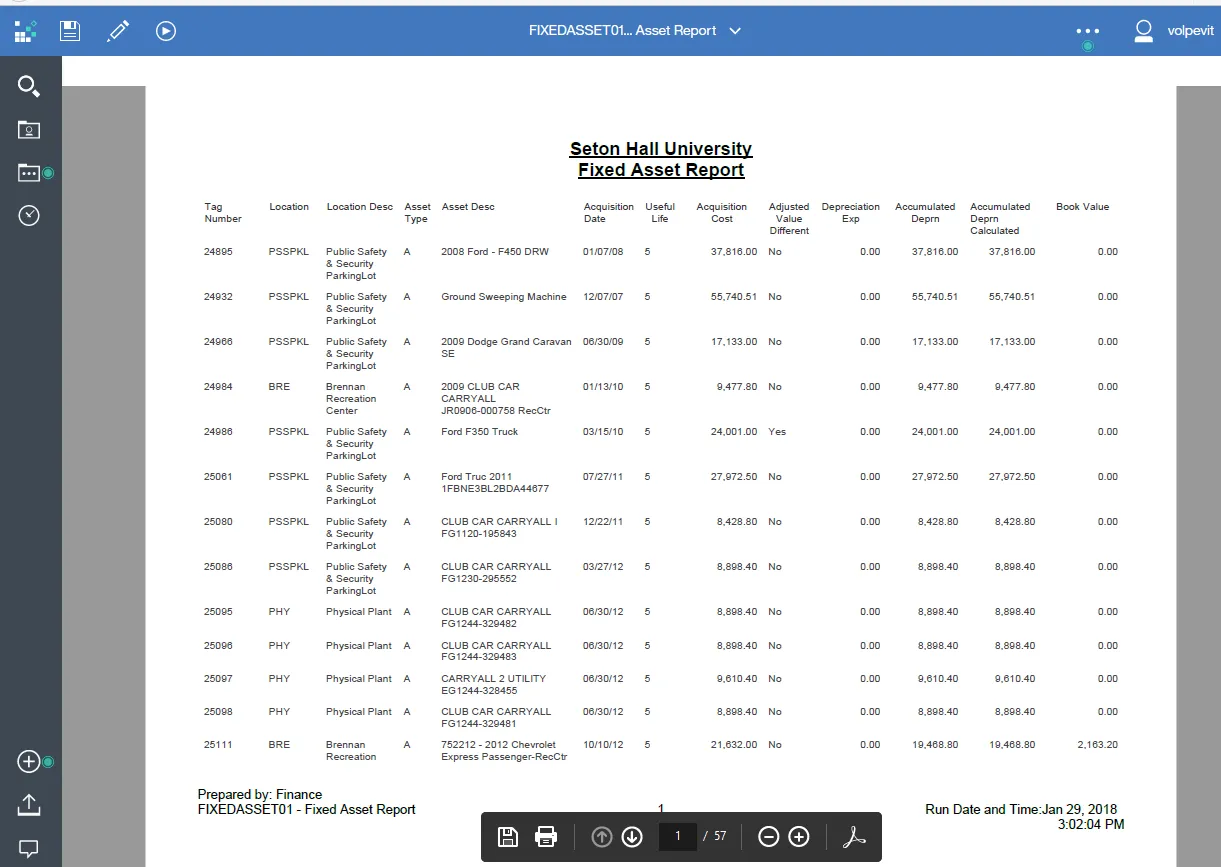Click acquisition cost 55,740.51

tap(734, 297)
